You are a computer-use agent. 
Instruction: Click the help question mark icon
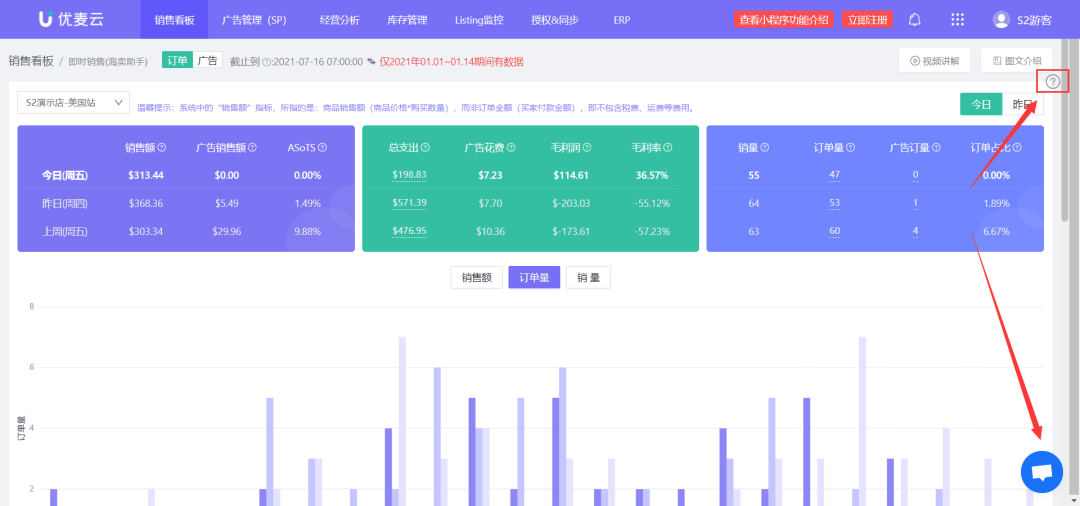1052,81
